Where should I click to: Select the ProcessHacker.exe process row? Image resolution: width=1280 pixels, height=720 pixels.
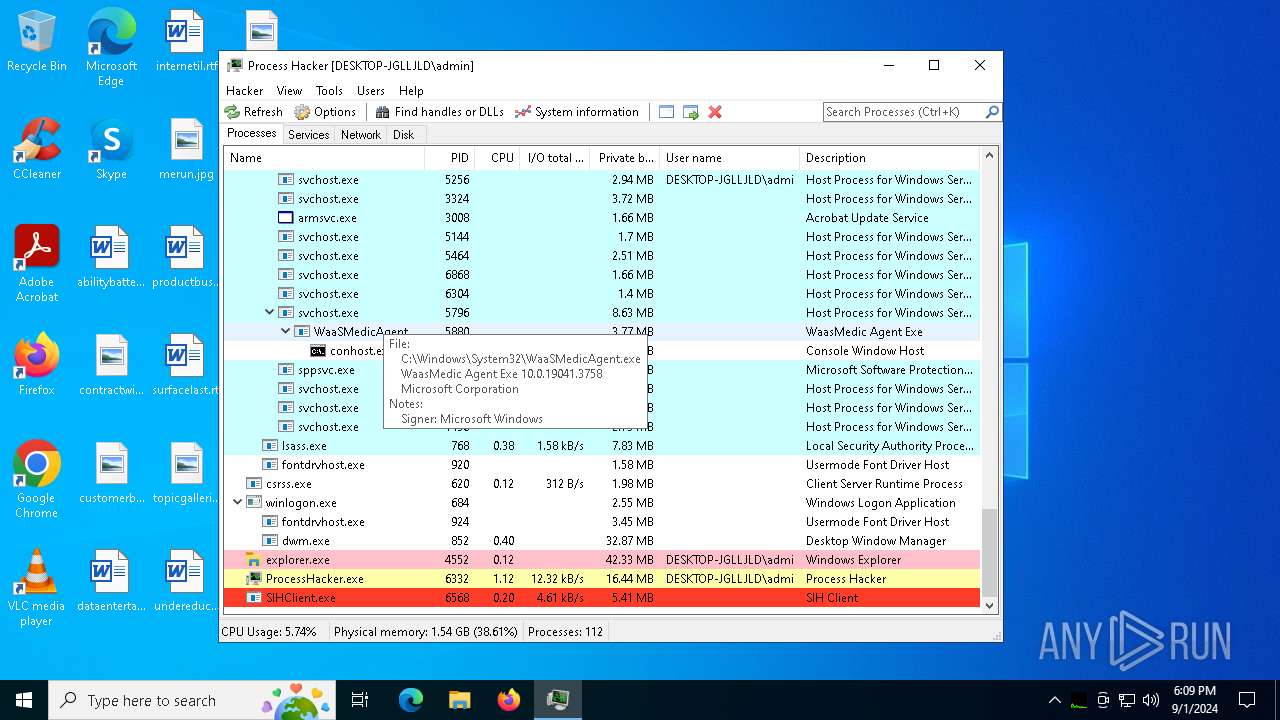(x=602, y=579)
